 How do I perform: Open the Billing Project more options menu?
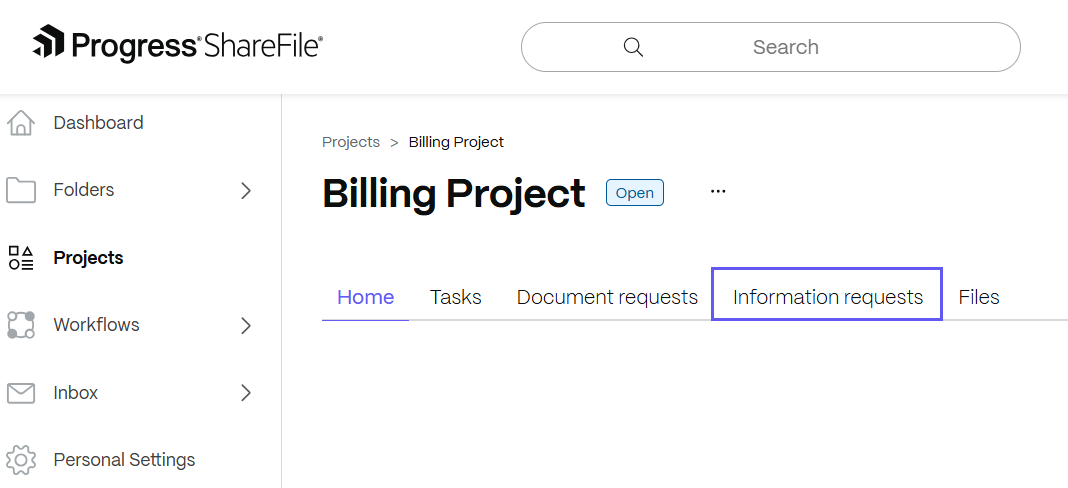pyautogui.click(x=718, y=192)
